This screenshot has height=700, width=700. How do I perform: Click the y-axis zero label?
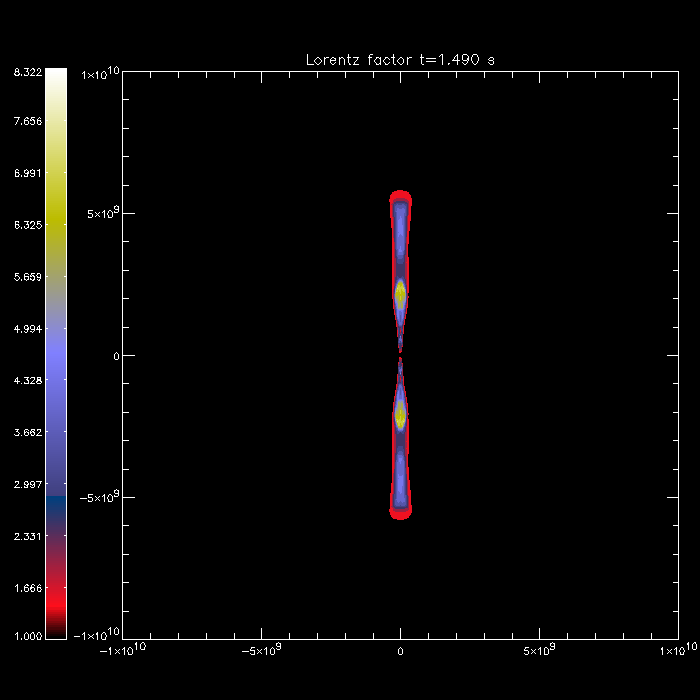tap(116, 356)
